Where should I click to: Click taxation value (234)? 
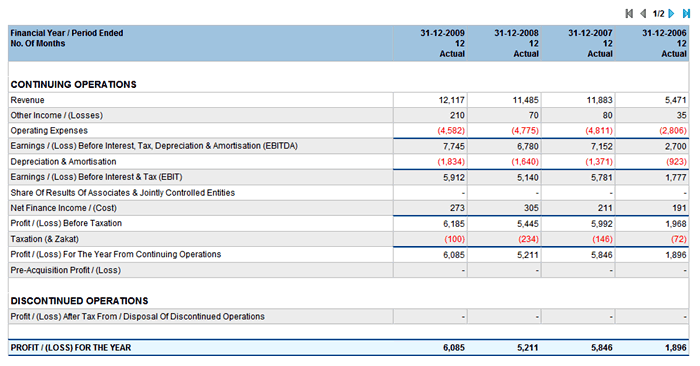pyautogui.click(x=529, y=239)
